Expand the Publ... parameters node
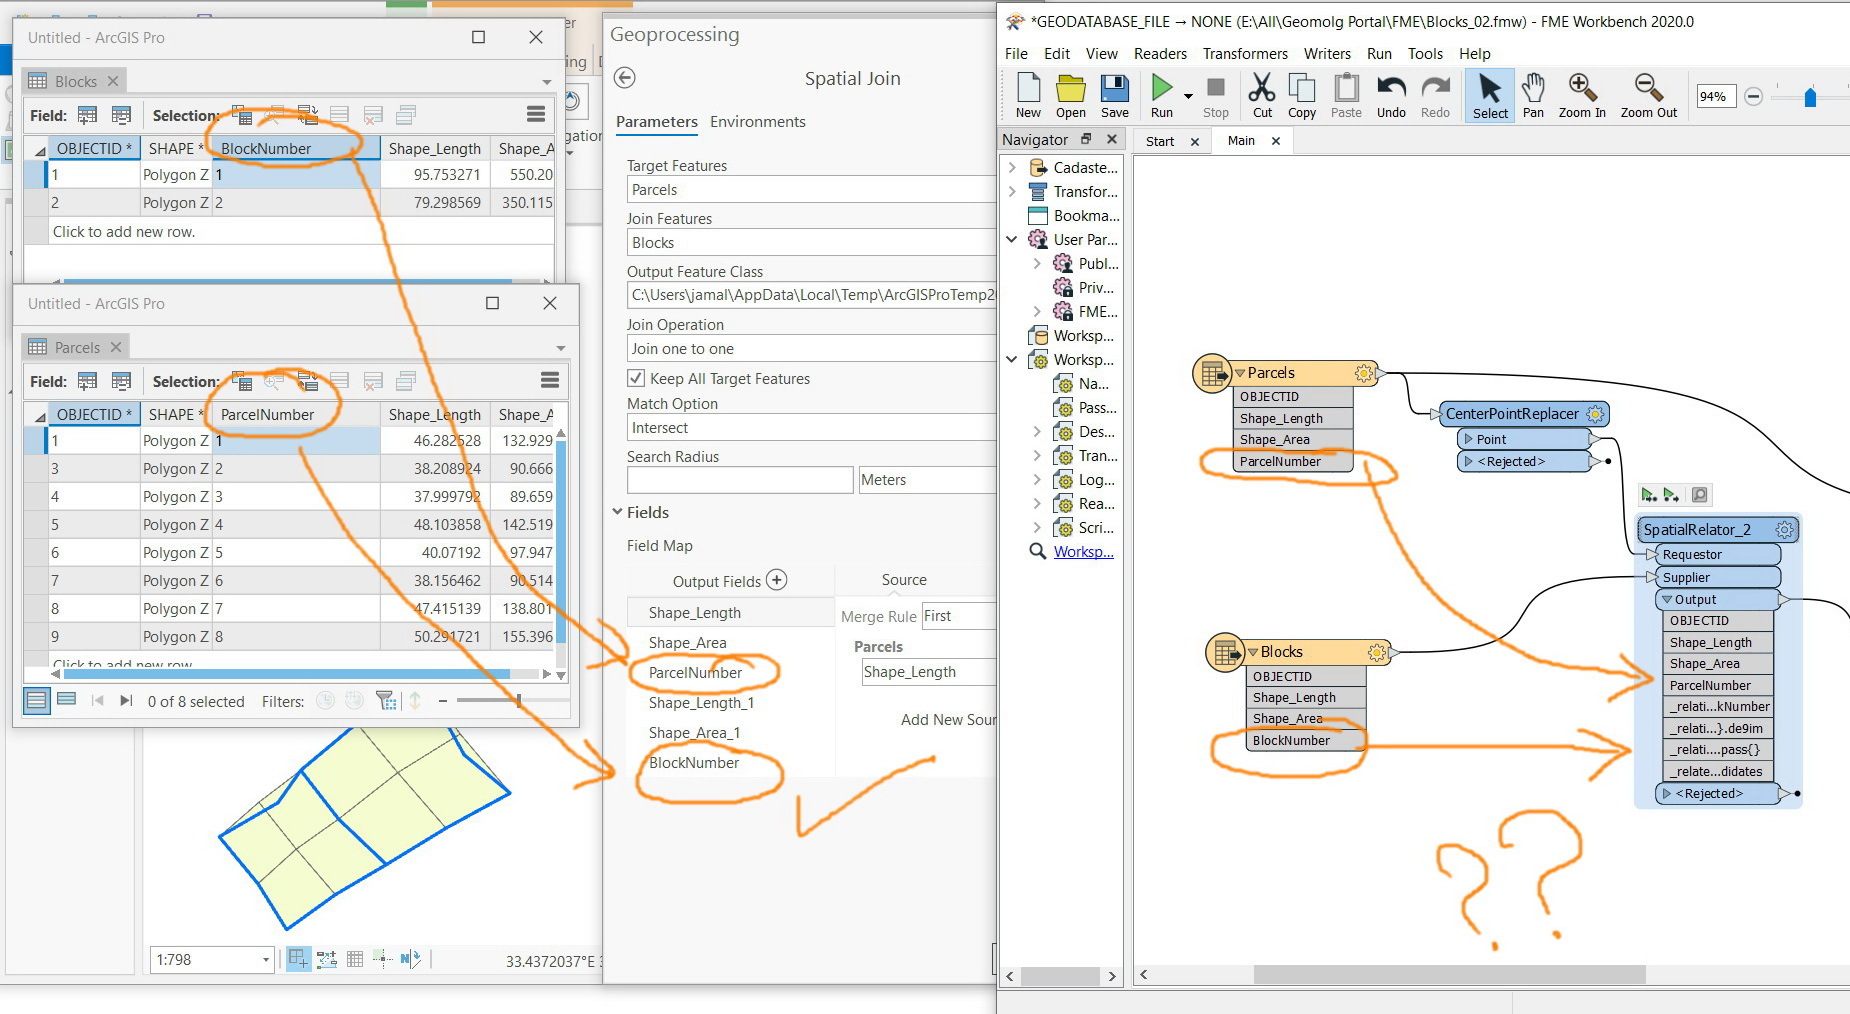Image resolution: width=1850 pixels, height=1014 pixels. [x=1037, y=264]
